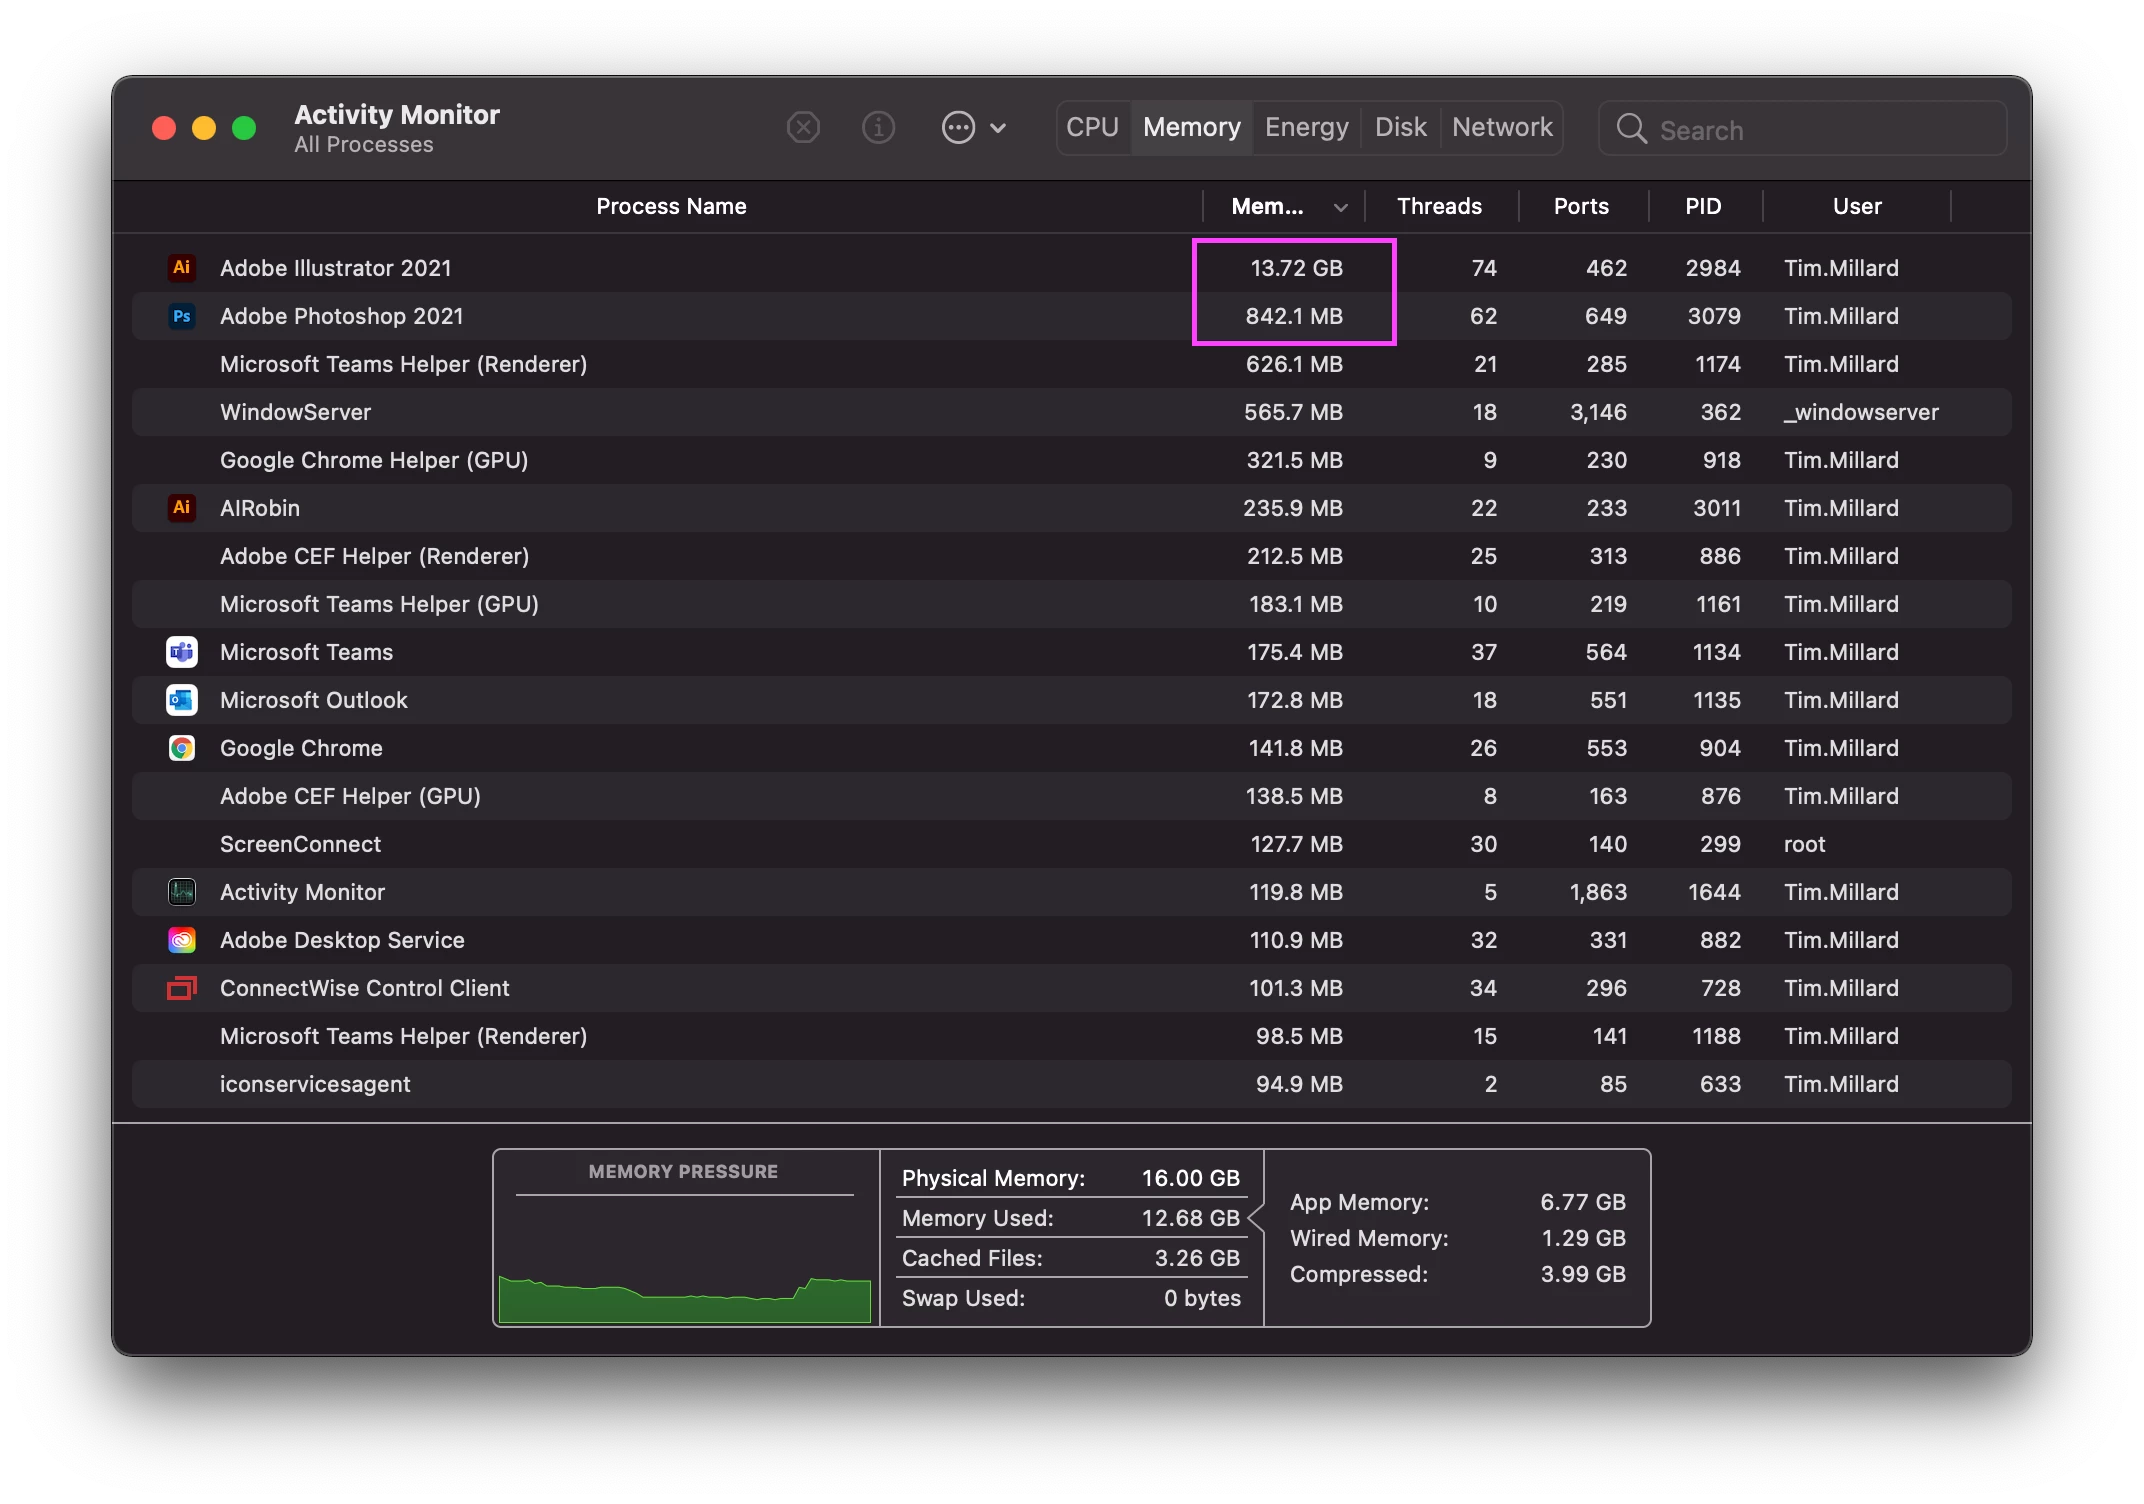Switch to the Energy tab
The width and height of the screenshot is (2144, 1504).
tap(1306, 128)
